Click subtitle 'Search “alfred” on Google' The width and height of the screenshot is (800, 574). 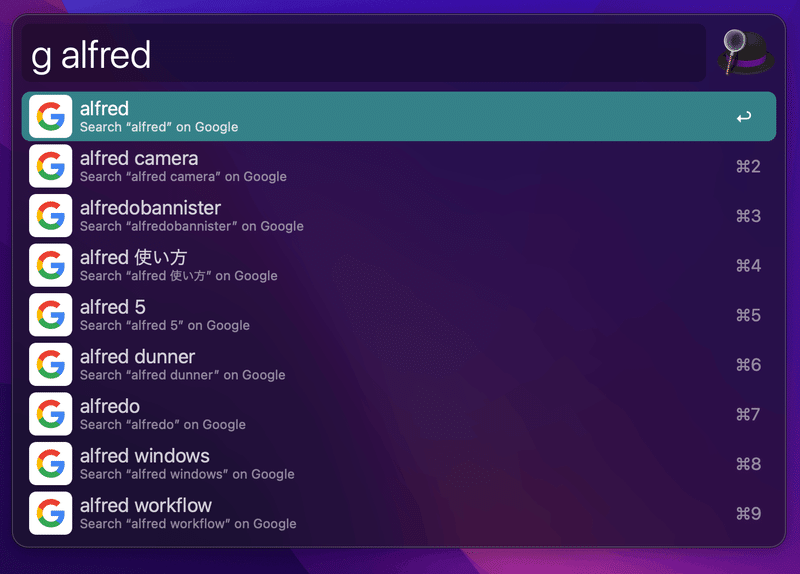pyautogui.click(x=159, y=127)
